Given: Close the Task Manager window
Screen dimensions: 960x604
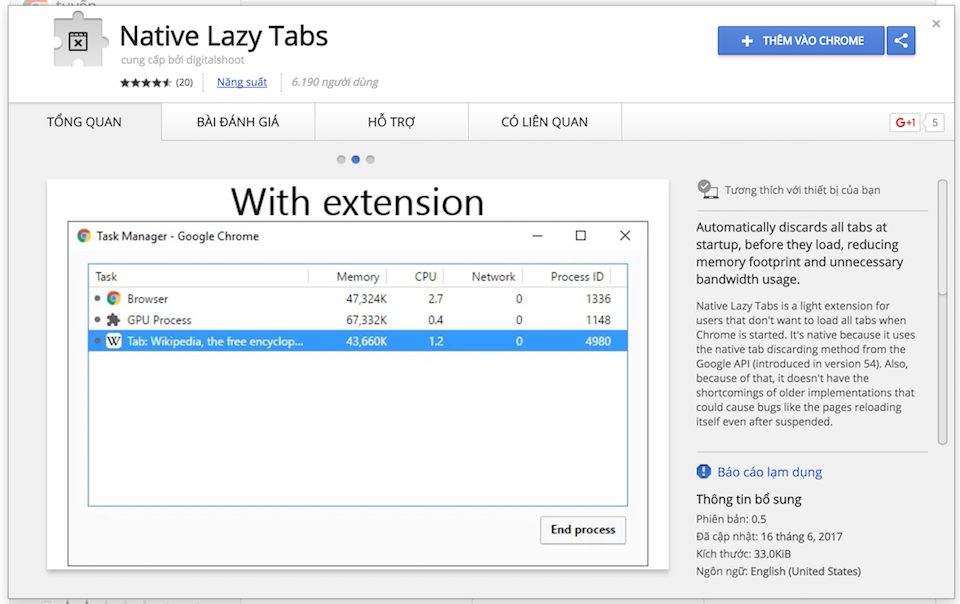Looking at the screenshot, I should coord(624,236).
